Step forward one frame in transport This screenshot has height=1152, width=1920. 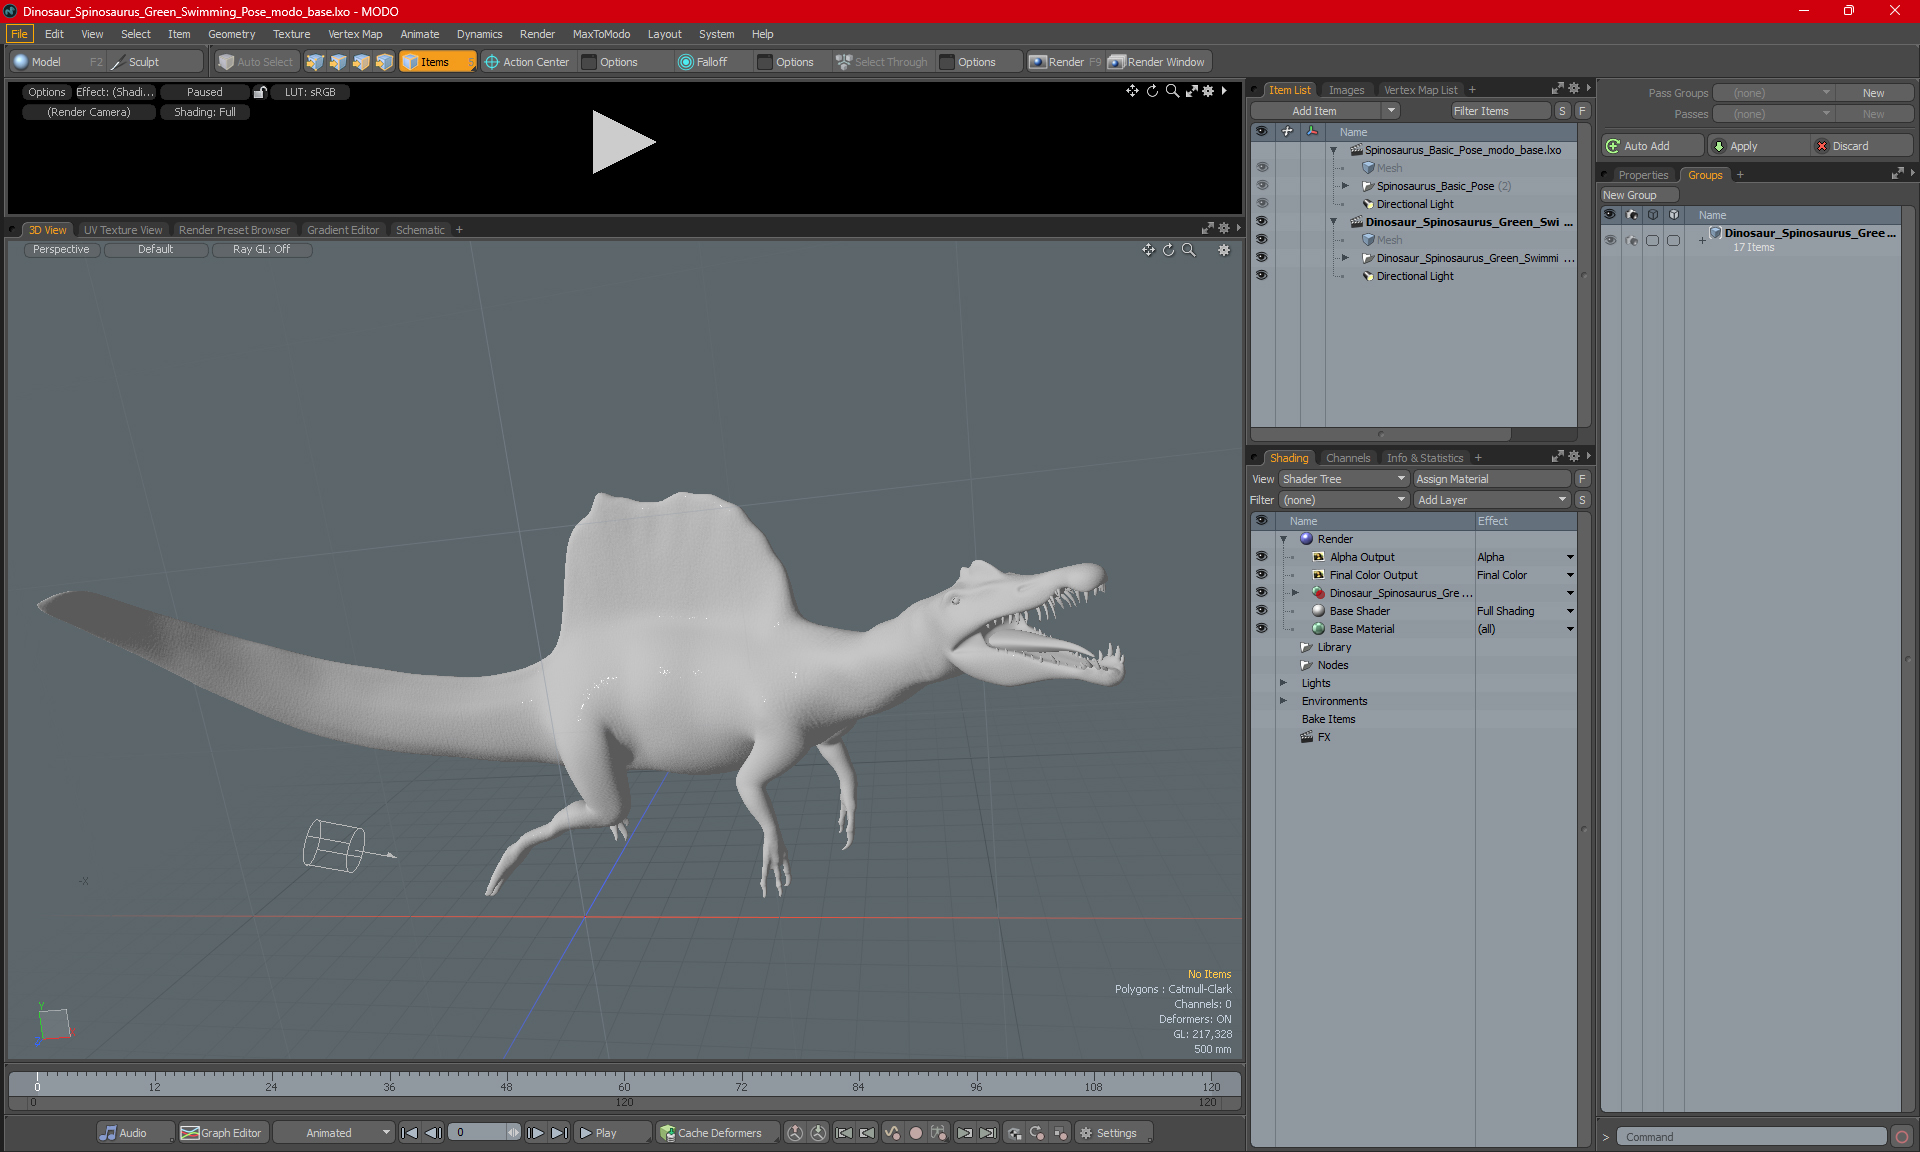pyautogui.click(x=536, y=1133)
